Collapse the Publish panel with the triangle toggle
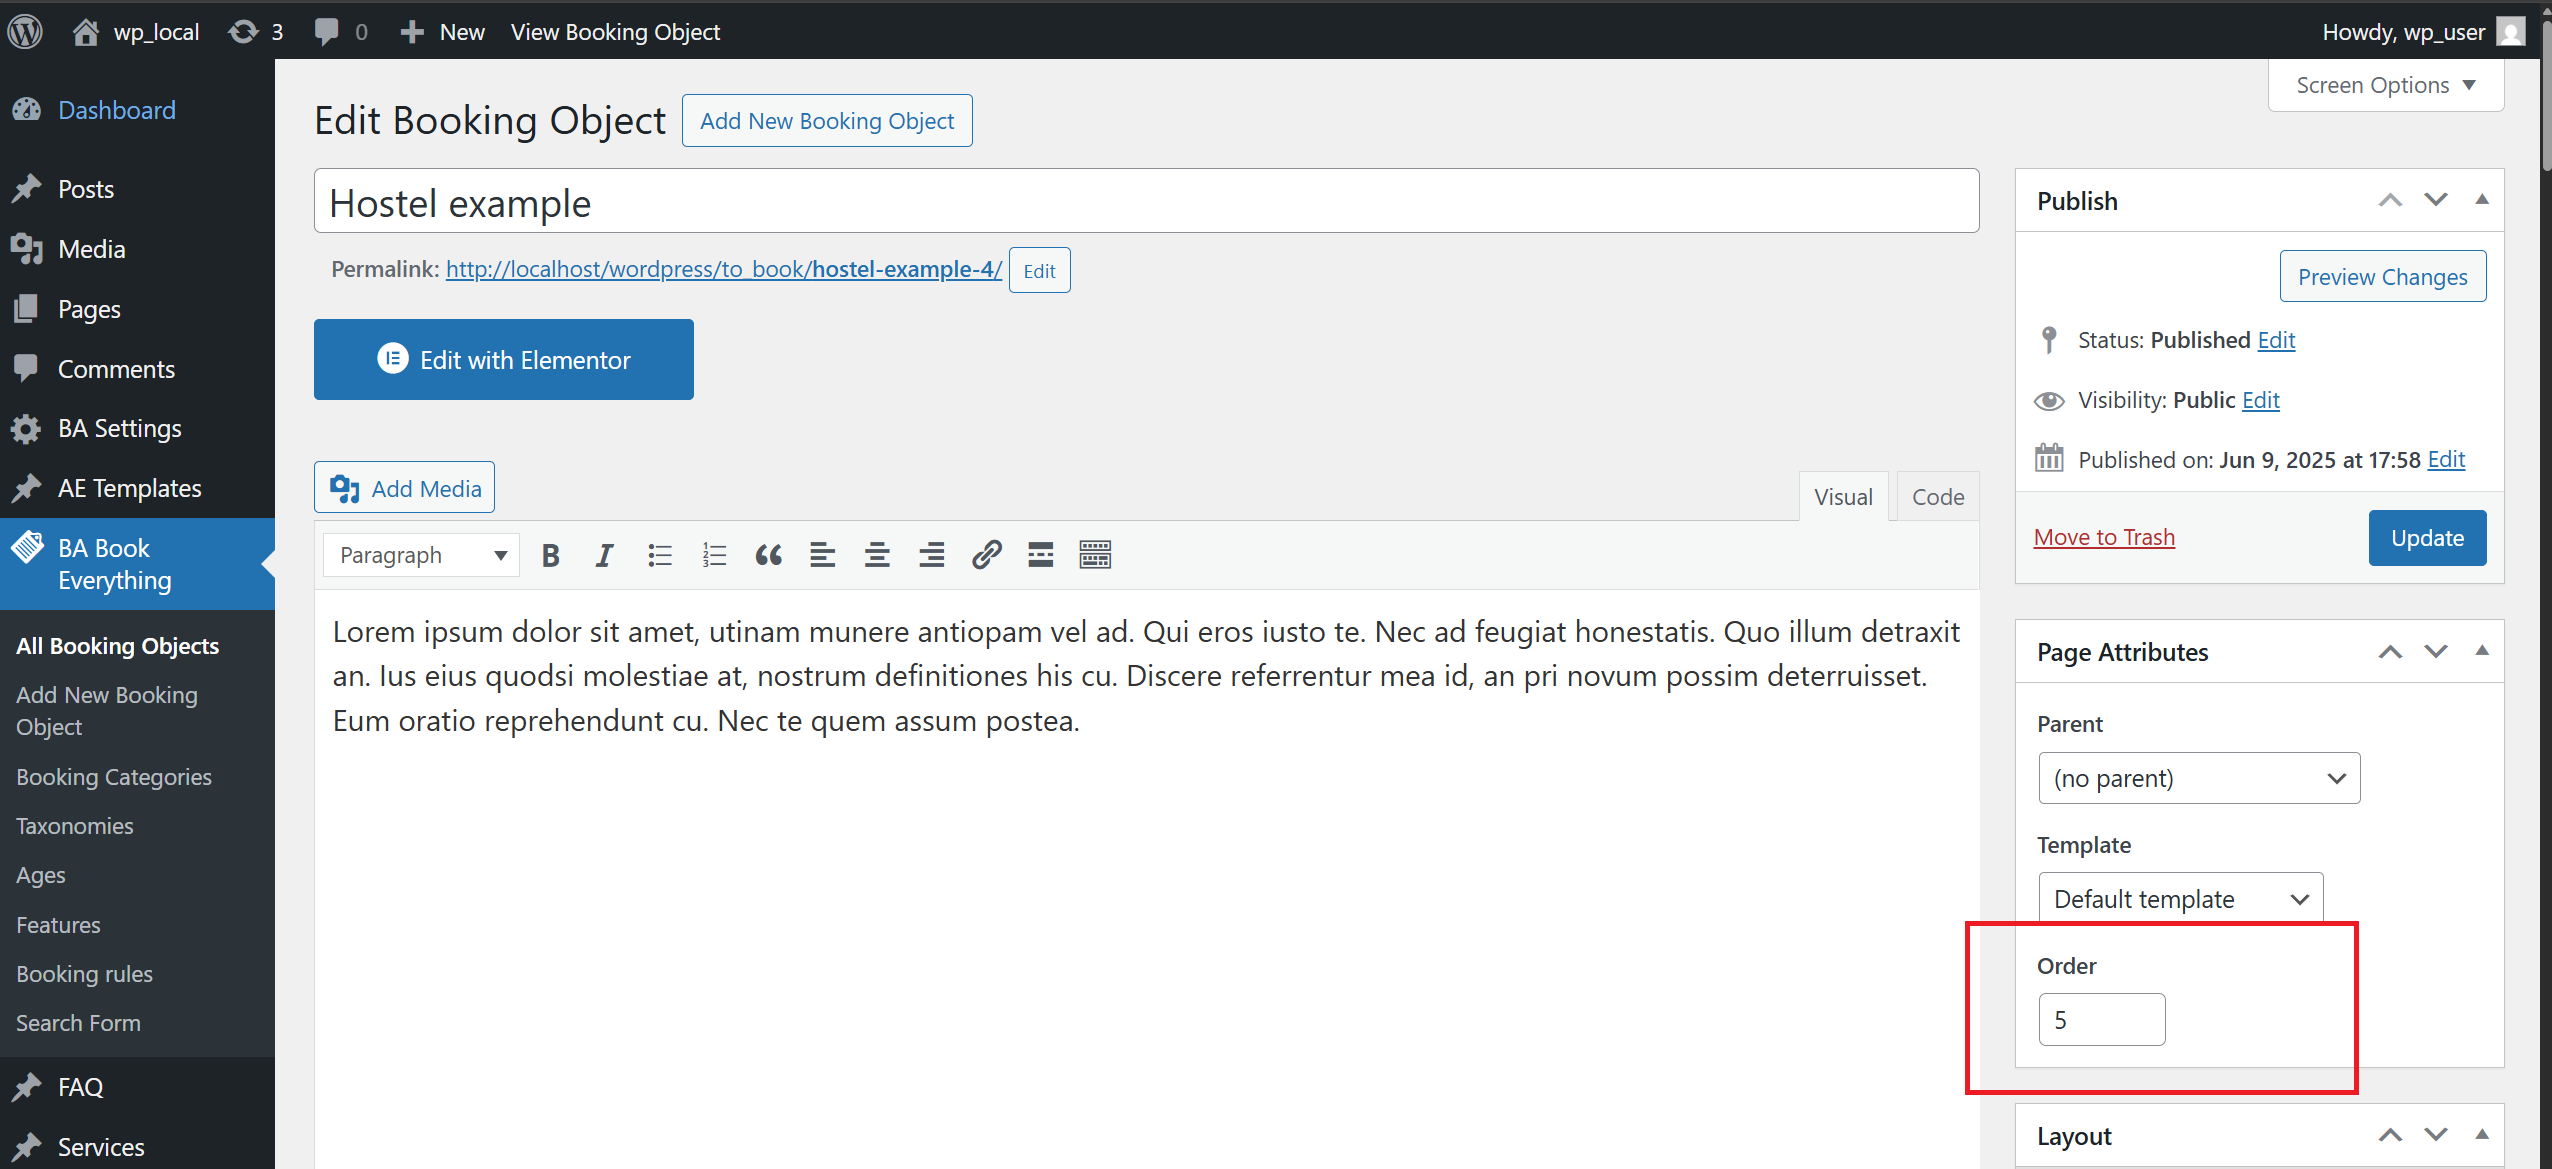 tap(2482, 200)
